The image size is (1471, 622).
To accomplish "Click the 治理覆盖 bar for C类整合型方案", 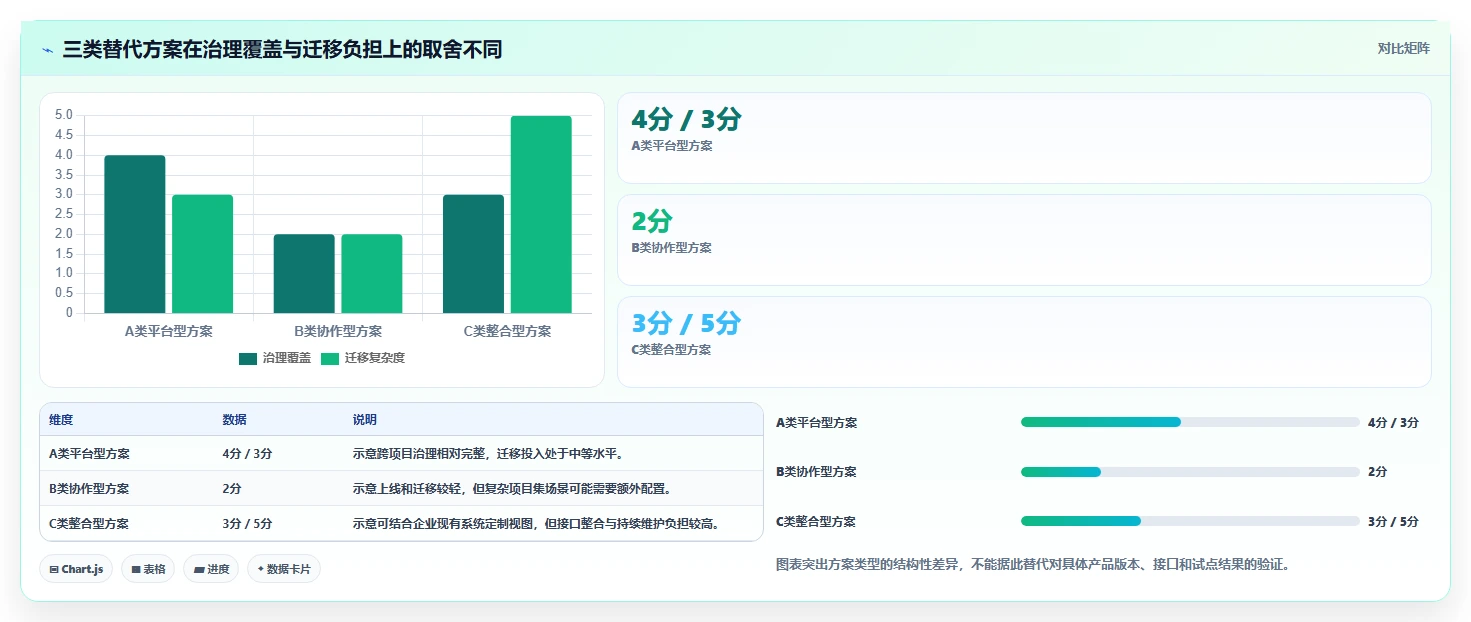I will [474, 254].
